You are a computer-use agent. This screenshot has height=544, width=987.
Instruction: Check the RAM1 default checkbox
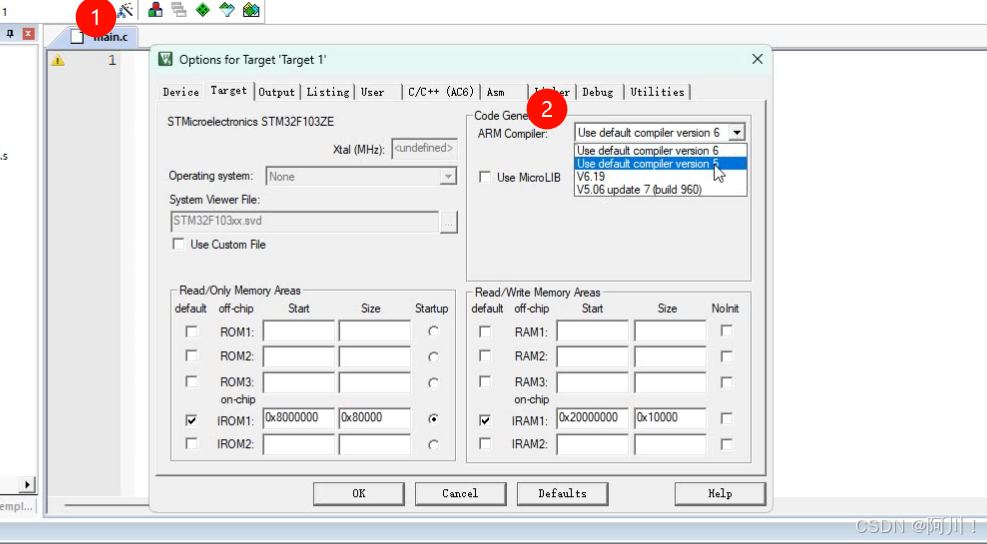pos(485,331)
